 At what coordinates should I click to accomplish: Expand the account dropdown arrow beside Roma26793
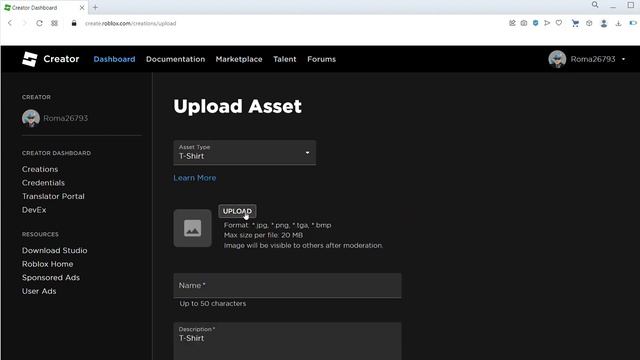623,59
